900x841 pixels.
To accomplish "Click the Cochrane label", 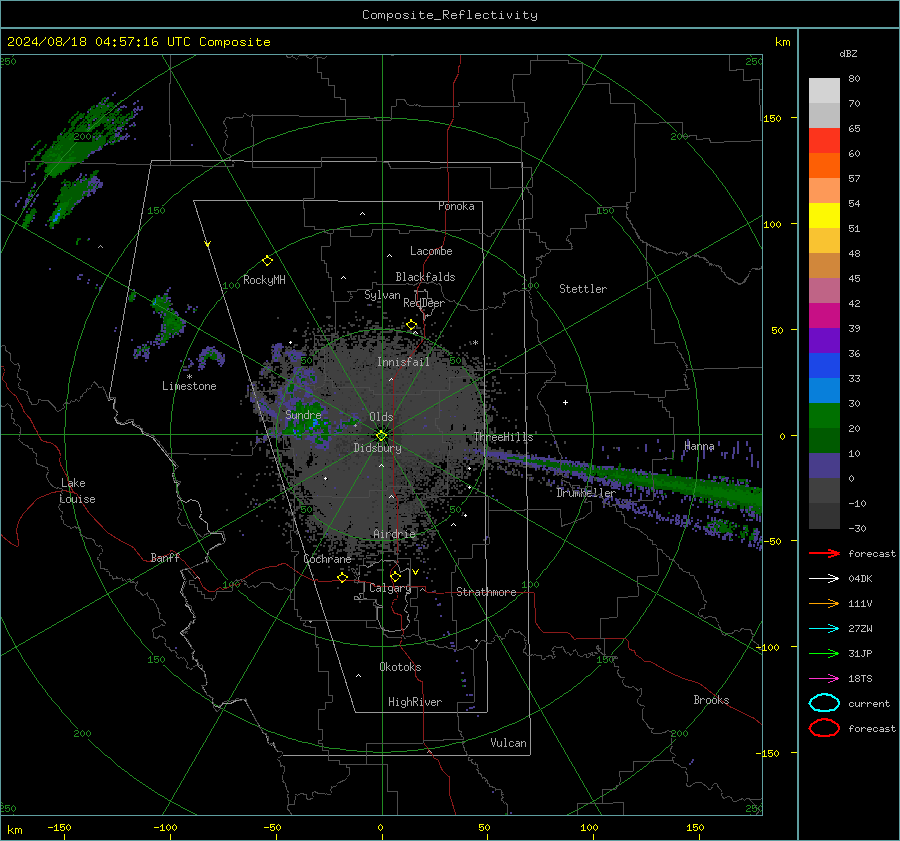I will [327, 559].
